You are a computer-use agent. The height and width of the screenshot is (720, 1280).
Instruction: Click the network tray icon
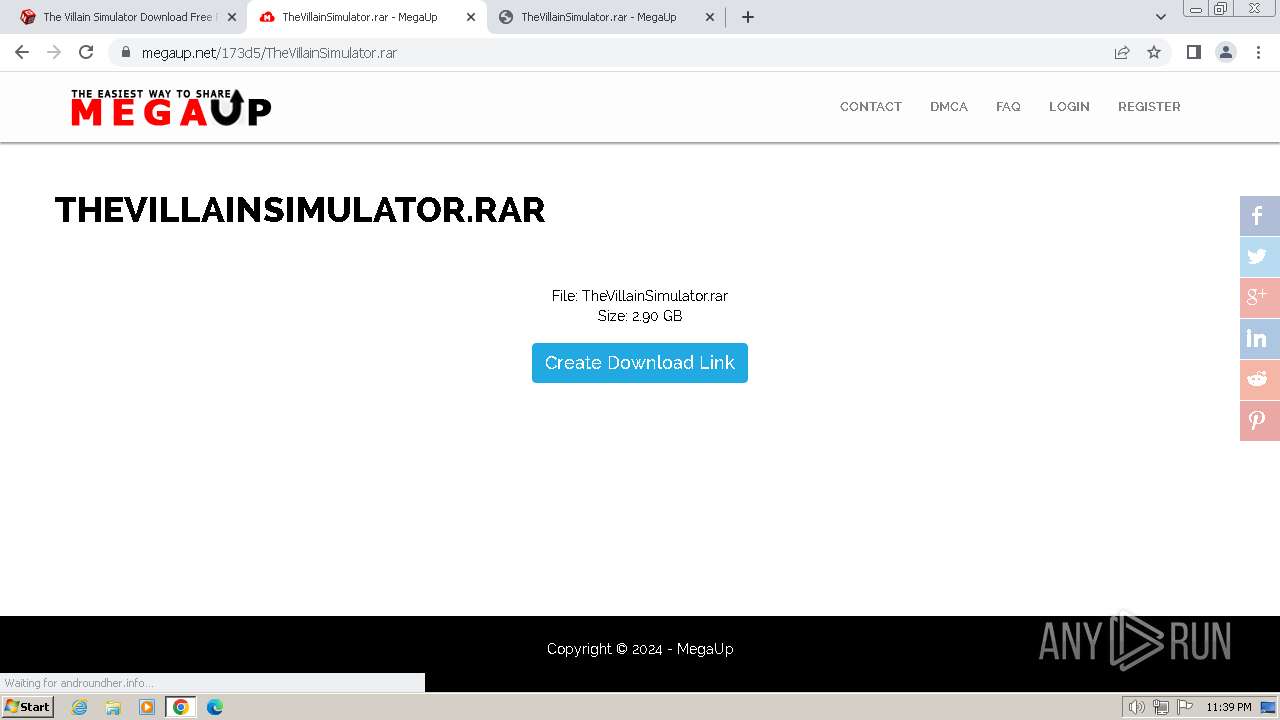point(1161,707)
